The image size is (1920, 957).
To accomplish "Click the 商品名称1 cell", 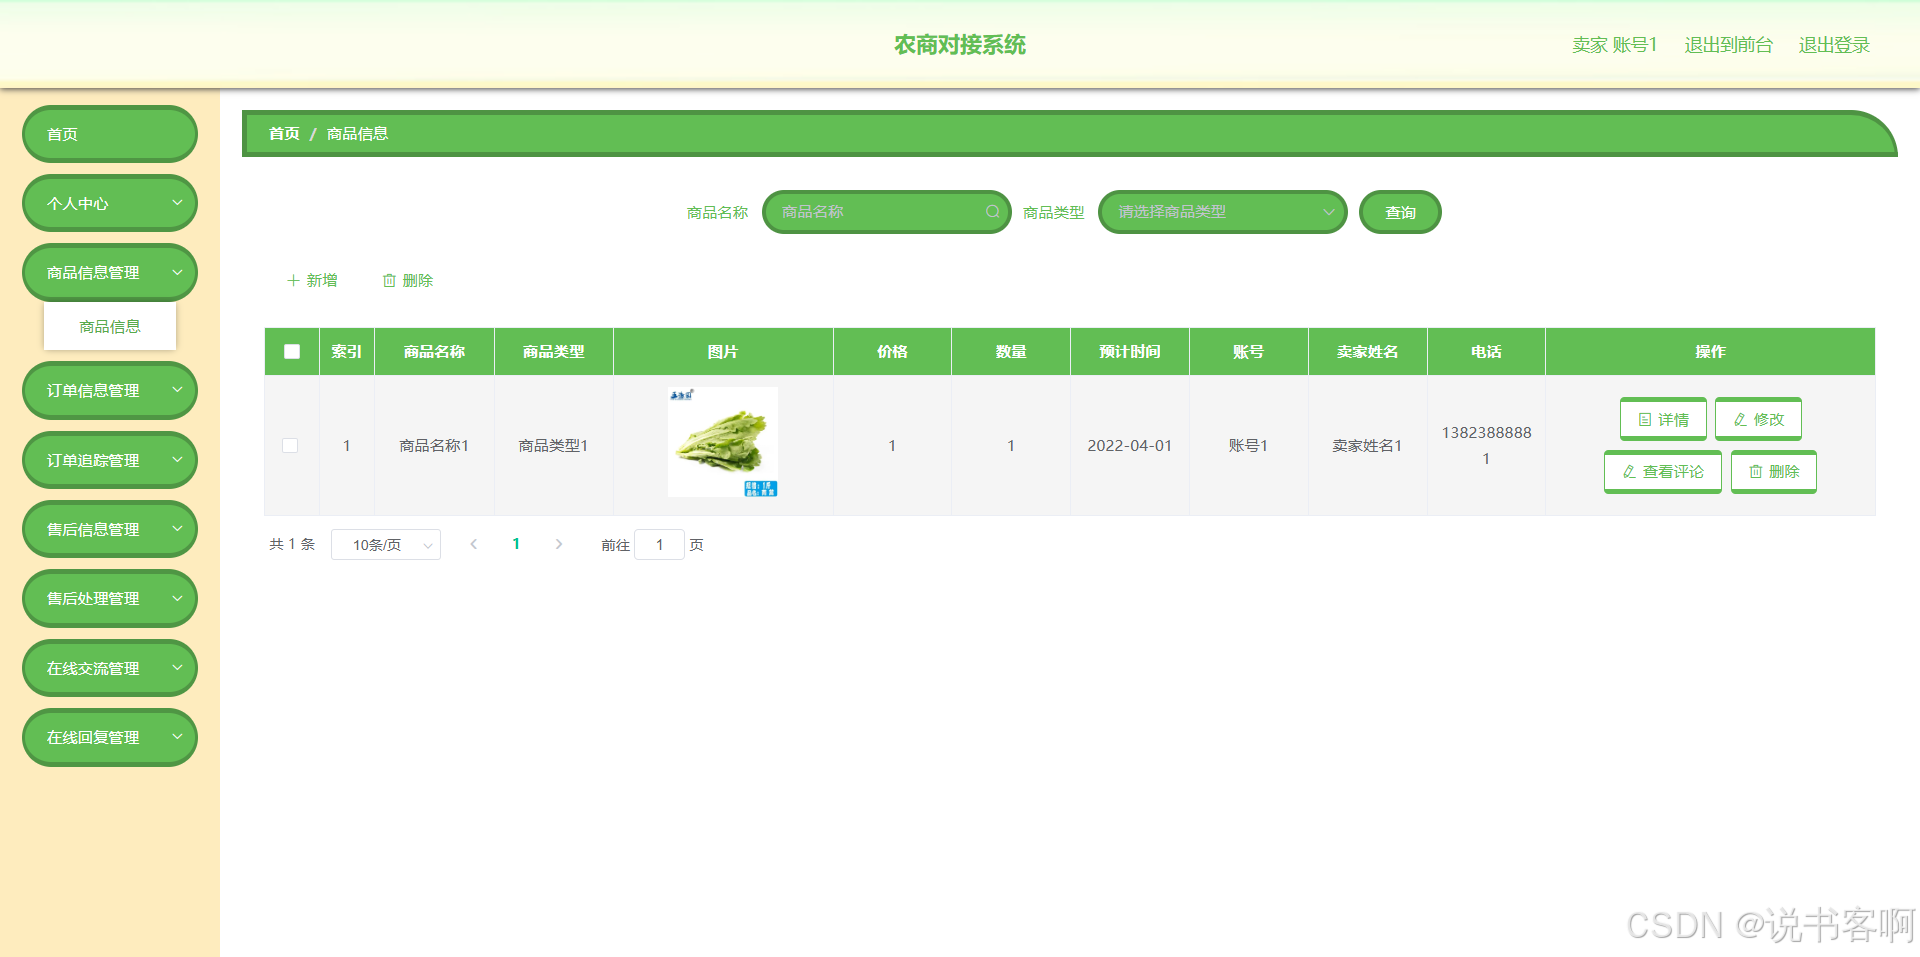I will 434,446.
